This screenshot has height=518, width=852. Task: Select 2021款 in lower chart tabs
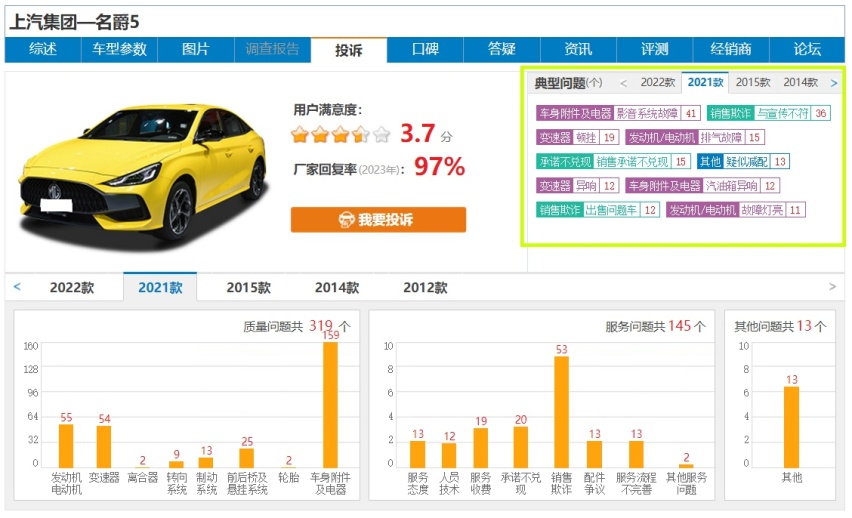[x=160, y=287]
